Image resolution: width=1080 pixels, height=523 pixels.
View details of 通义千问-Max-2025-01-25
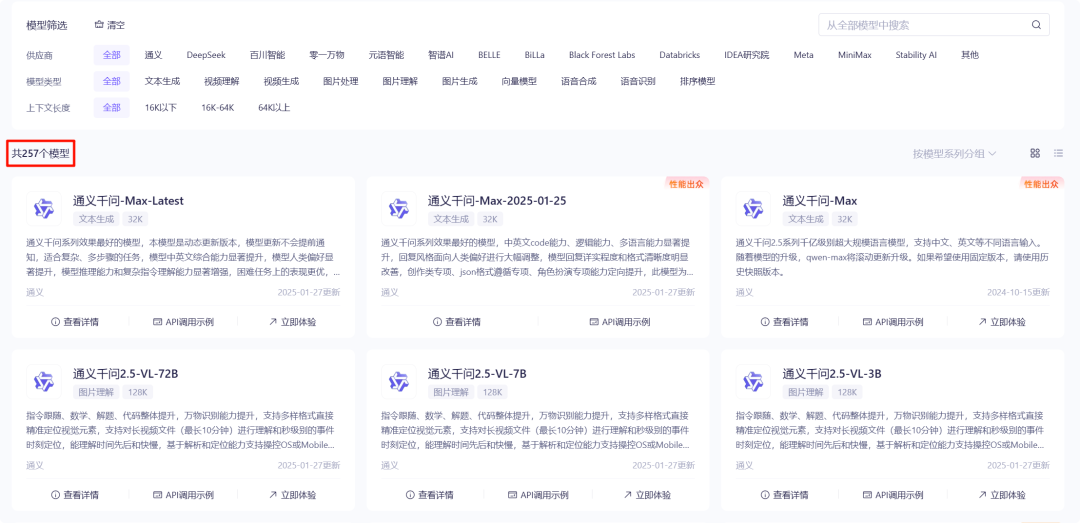457,322
